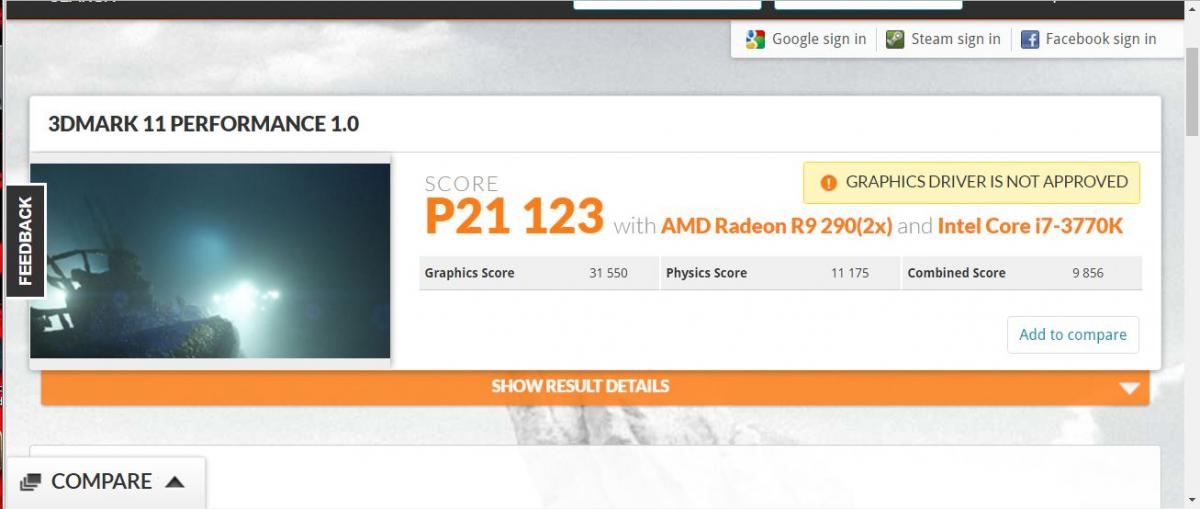The height and width of the screenshot is (509, 1200).
Task: Expand Show Result Details bar
Action: pos(595,387)
